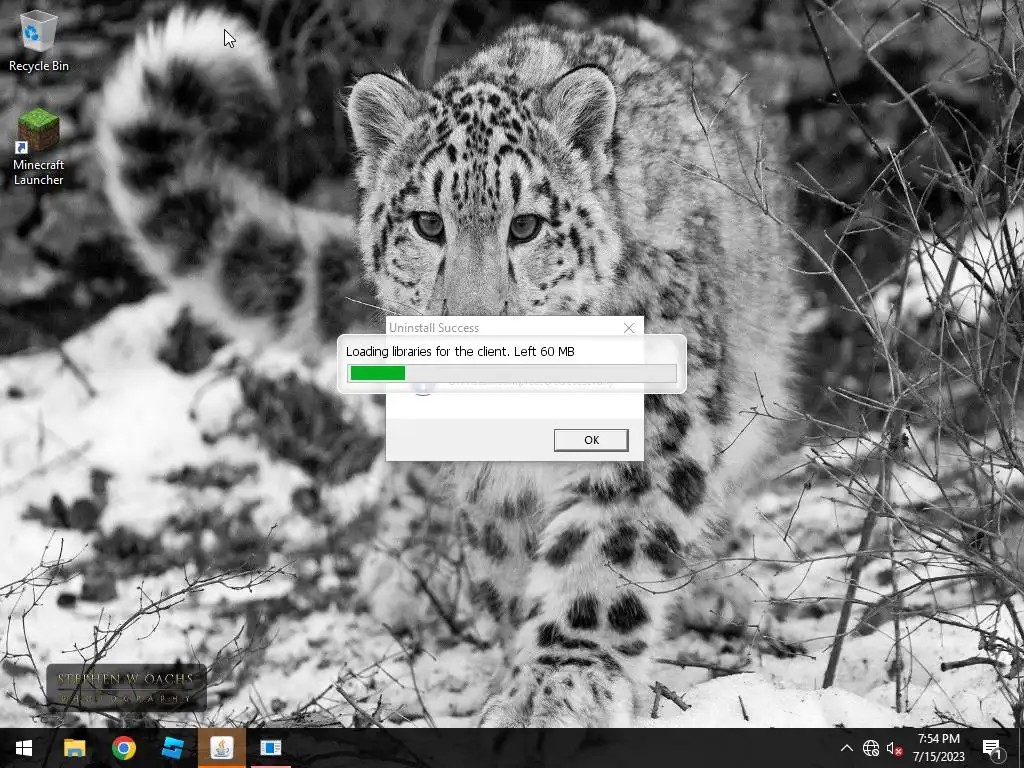Screen dimensions: 1024x768
Task: Click the 'Loading libraries for the client' text
Action: [x=460, y=351]
